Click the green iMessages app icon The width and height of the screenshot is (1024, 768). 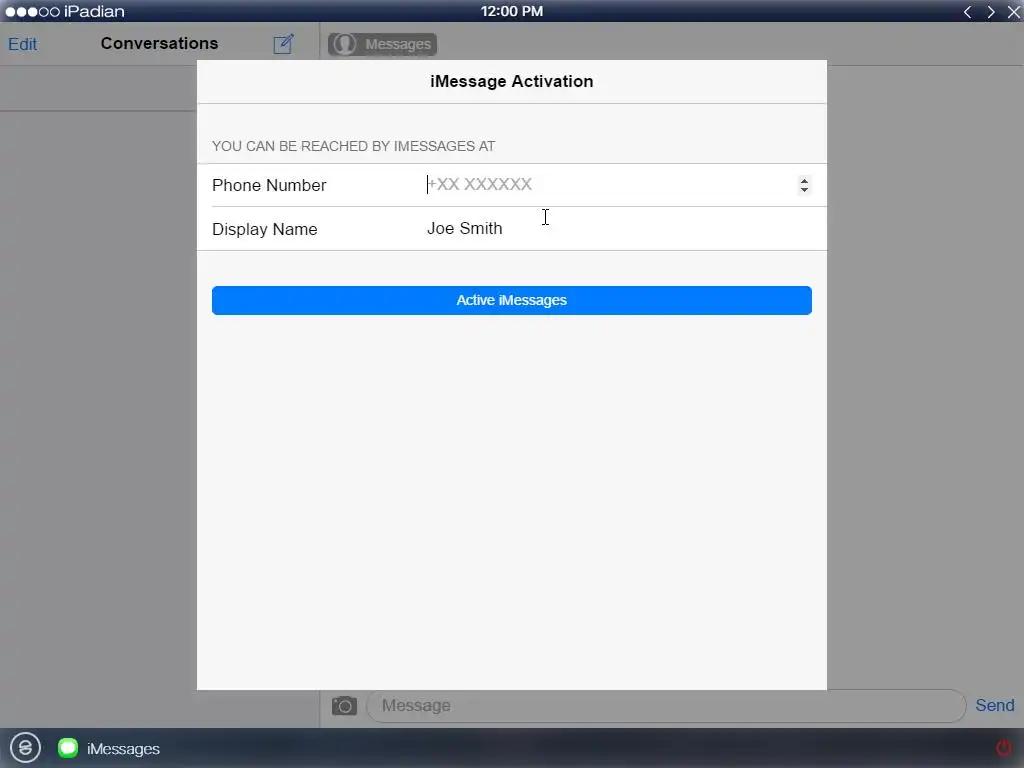tap(68, 748)
